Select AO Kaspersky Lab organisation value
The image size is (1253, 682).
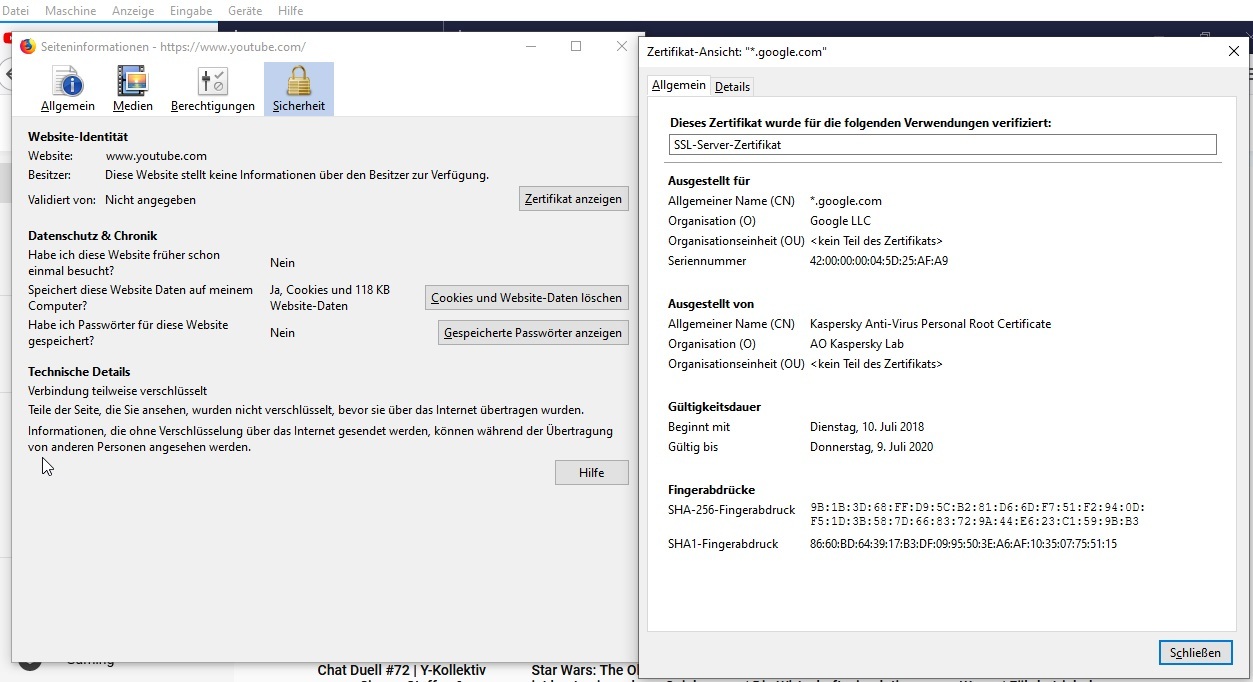click(x=857, y=344)
